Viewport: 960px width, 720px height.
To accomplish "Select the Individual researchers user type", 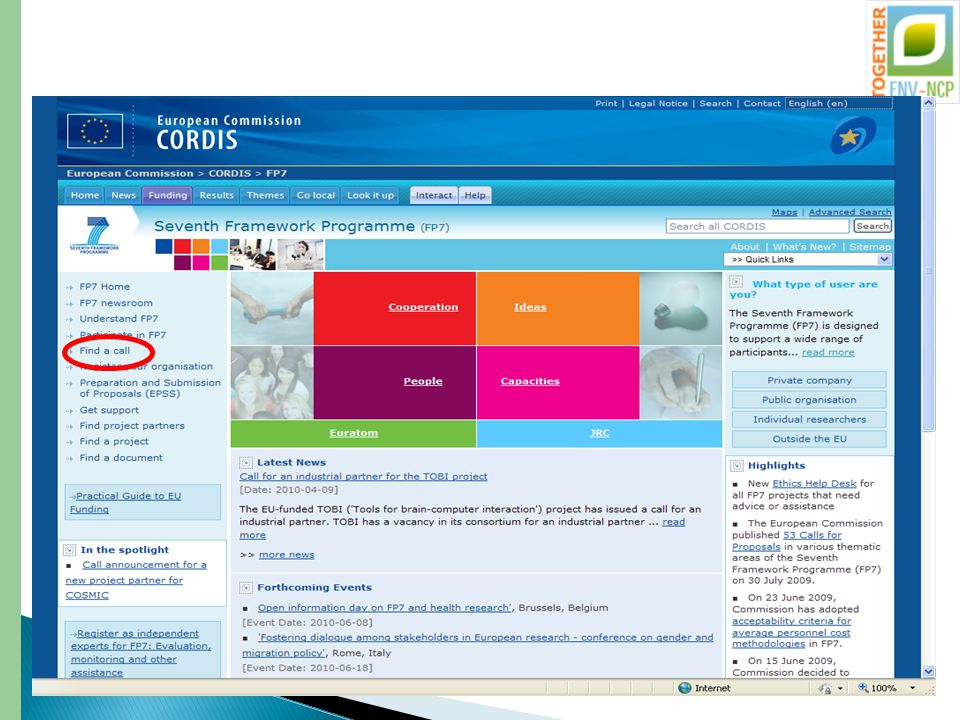I will click(809, 419).
